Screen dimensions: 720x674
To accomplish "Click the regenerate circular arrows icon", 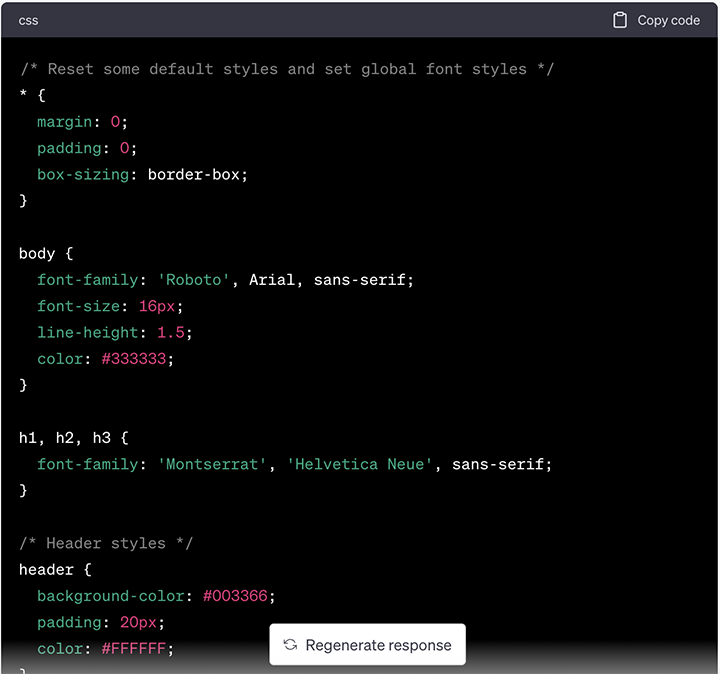I will click(x=290, y=645).
